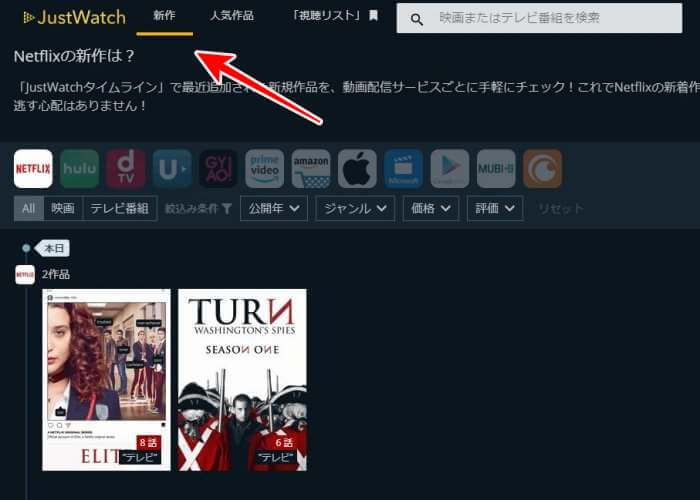
Task: Select the Microsoft Store provider icon
Action: [404, 169]
